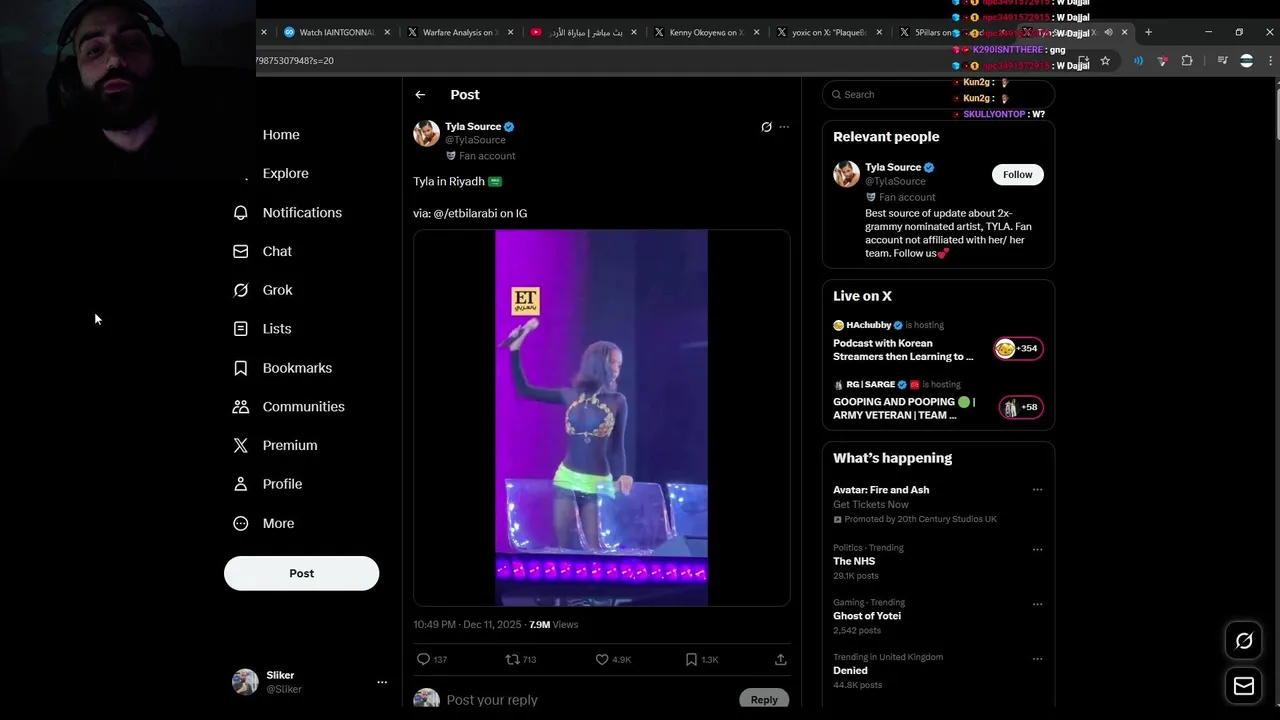This screenshot has width=1280, height=720.
Task: Open the floating Grok button
Action: point(1244,641)
